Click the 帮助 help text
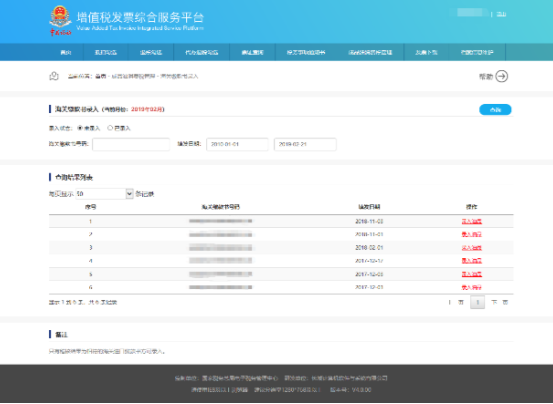The image size is (553, 404). pos(486,76)
